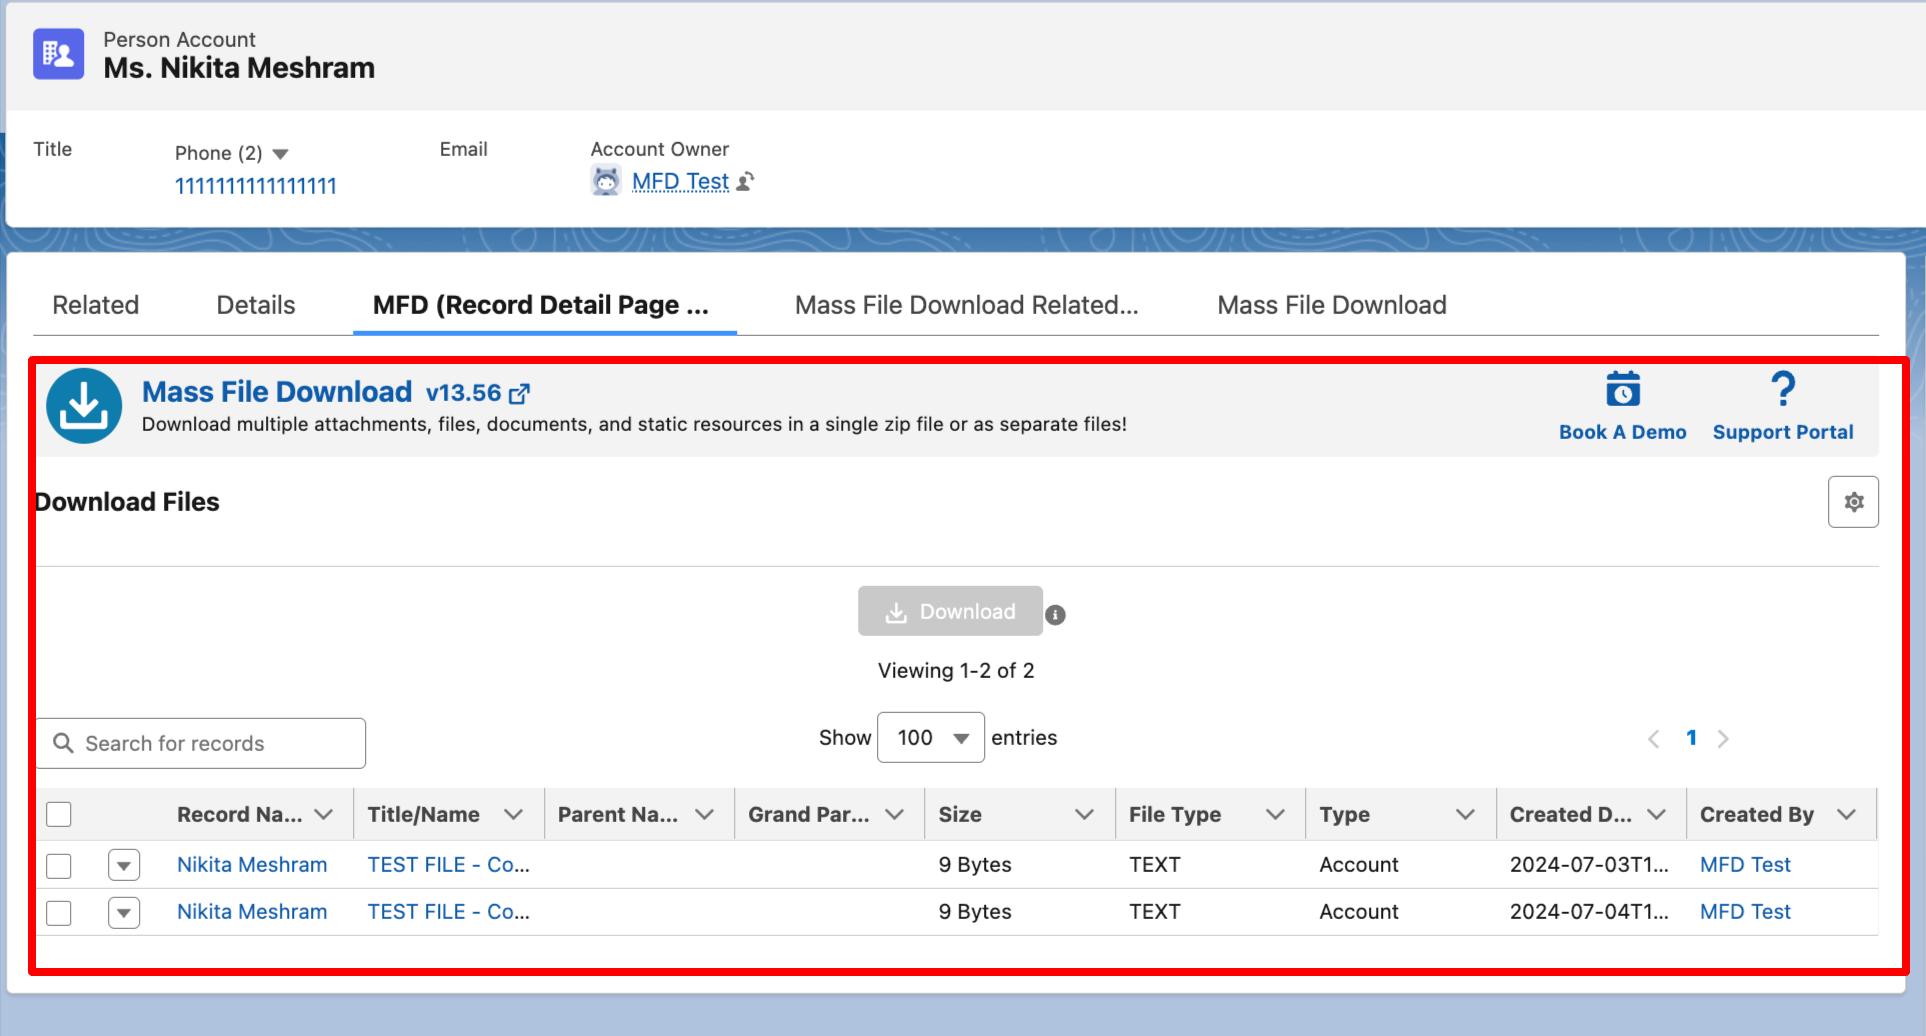Open MFD Test account owner link
This screenshot has height=1036, width=1926.
tap(680, 182)
